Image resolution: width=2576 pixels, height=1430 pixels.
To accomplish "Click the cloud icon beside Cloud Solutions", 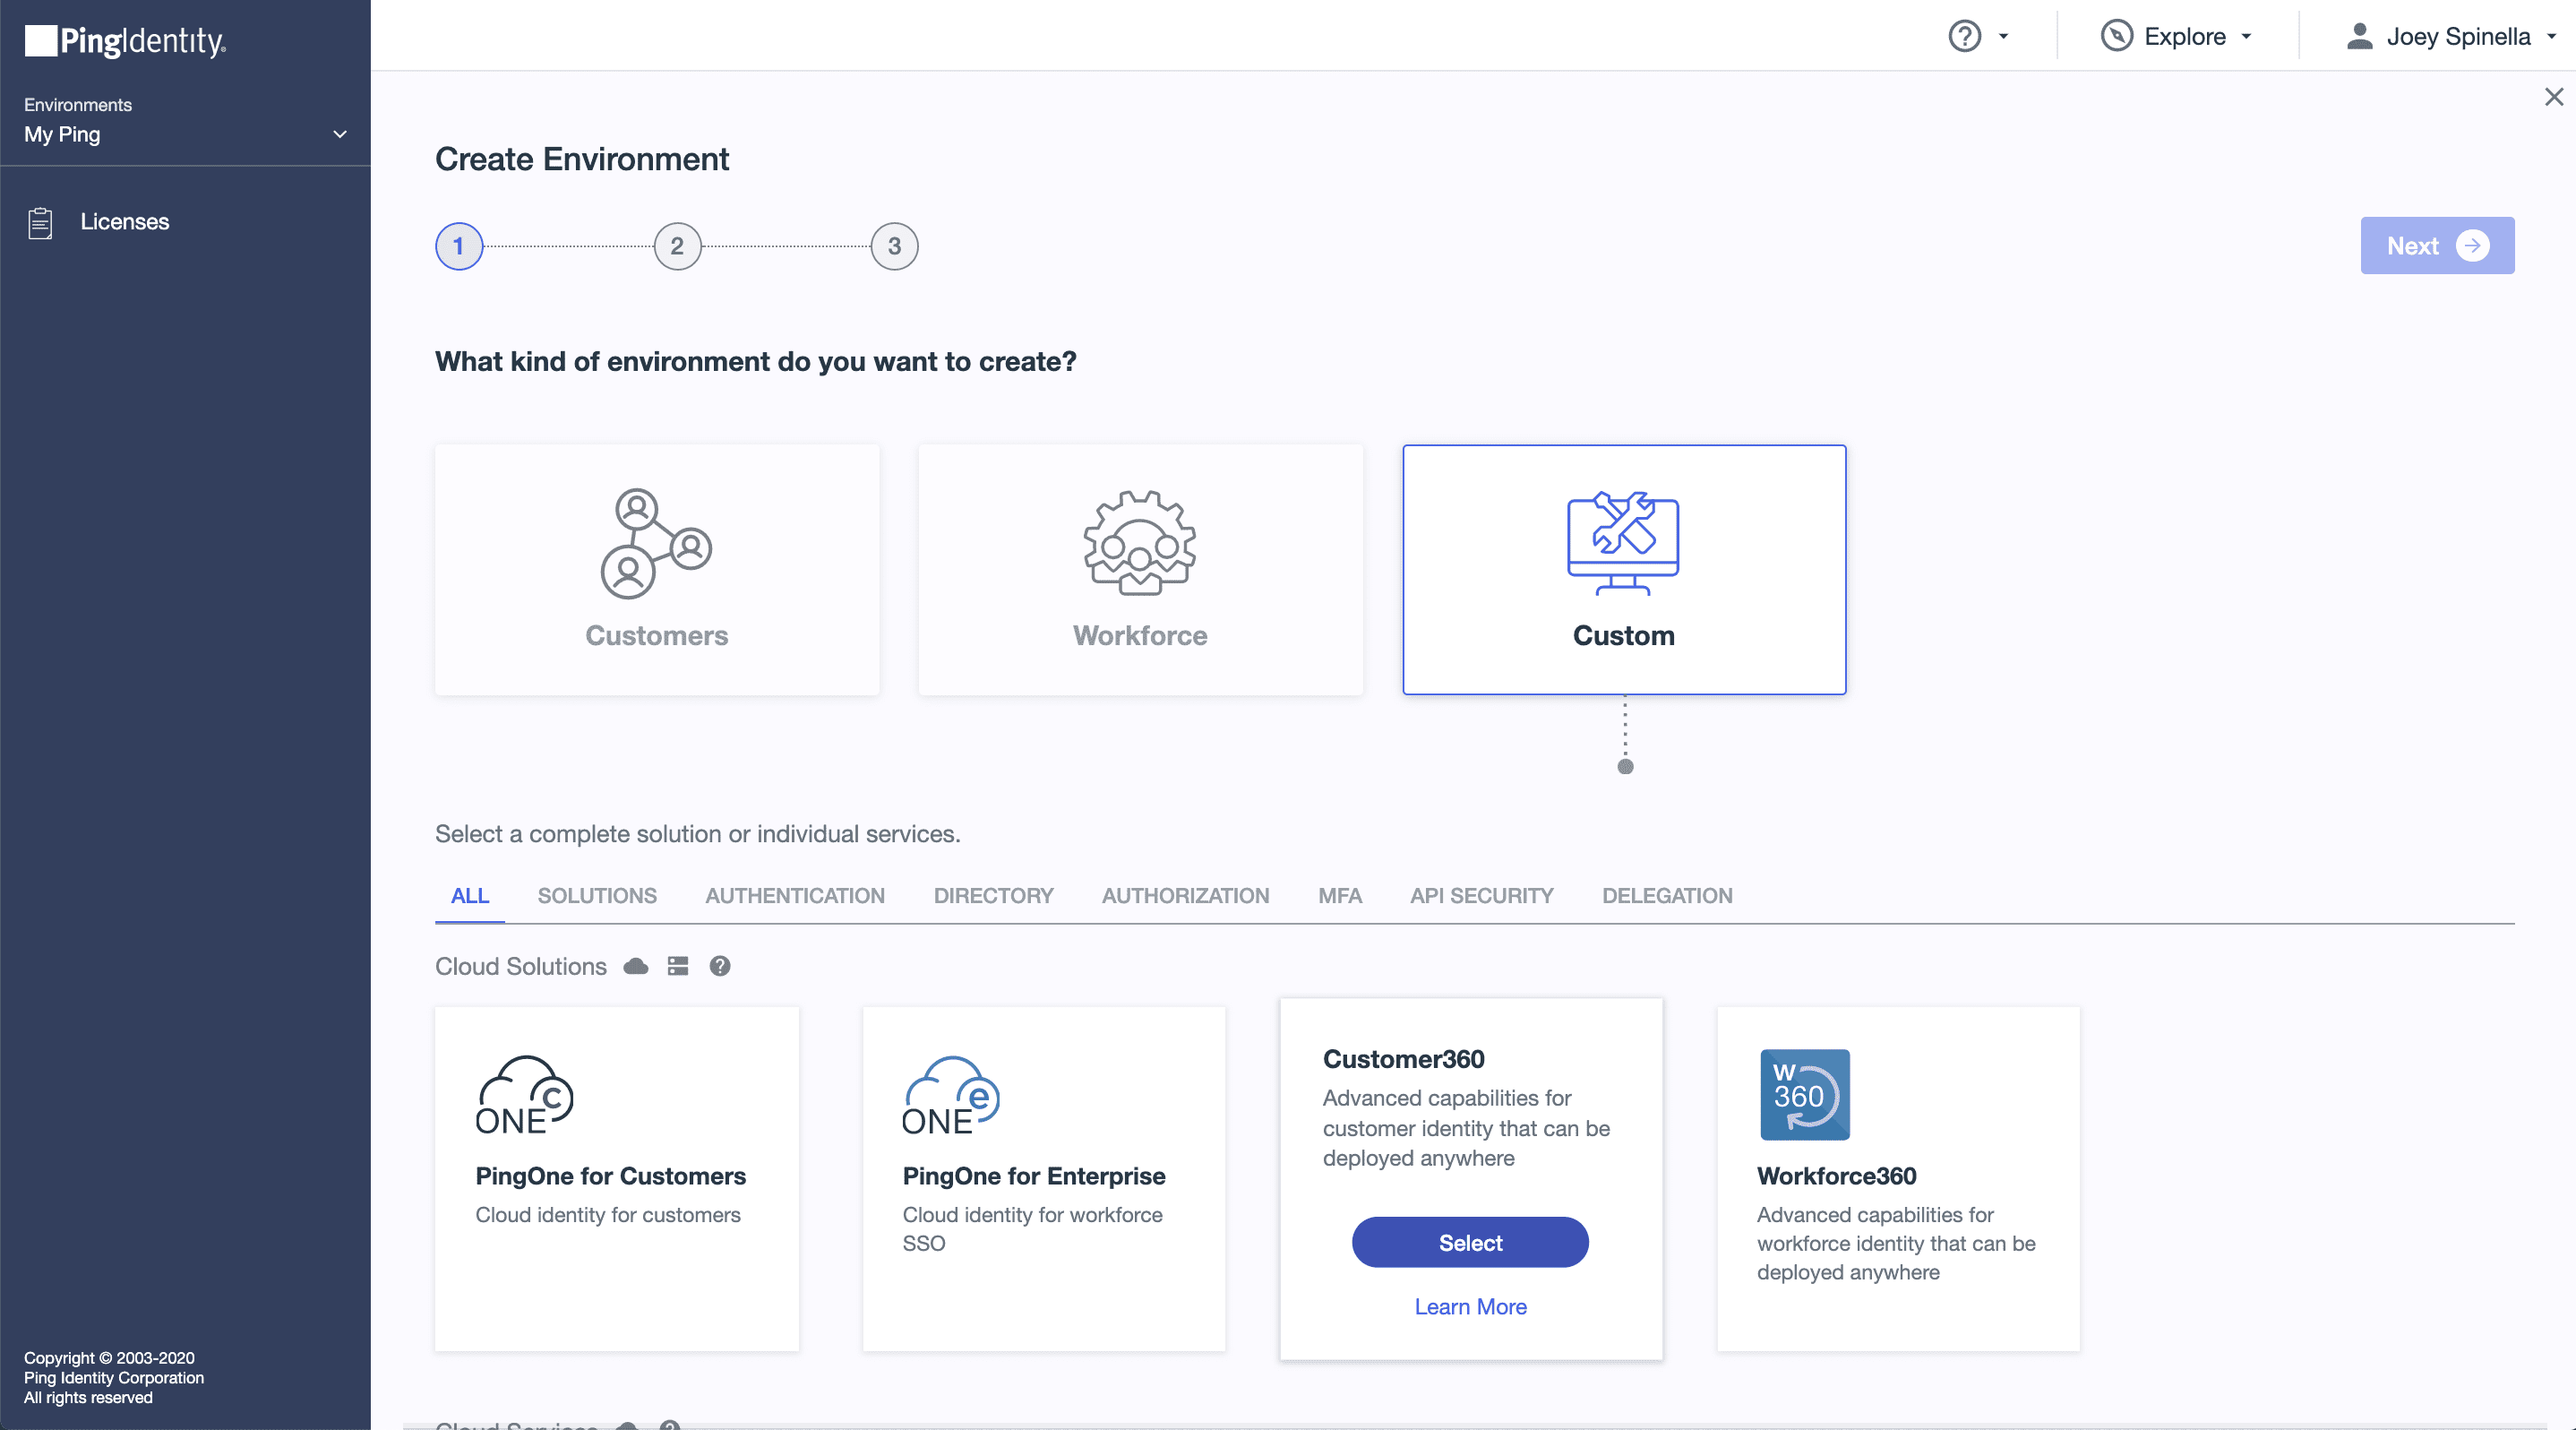I will [636, 966].
